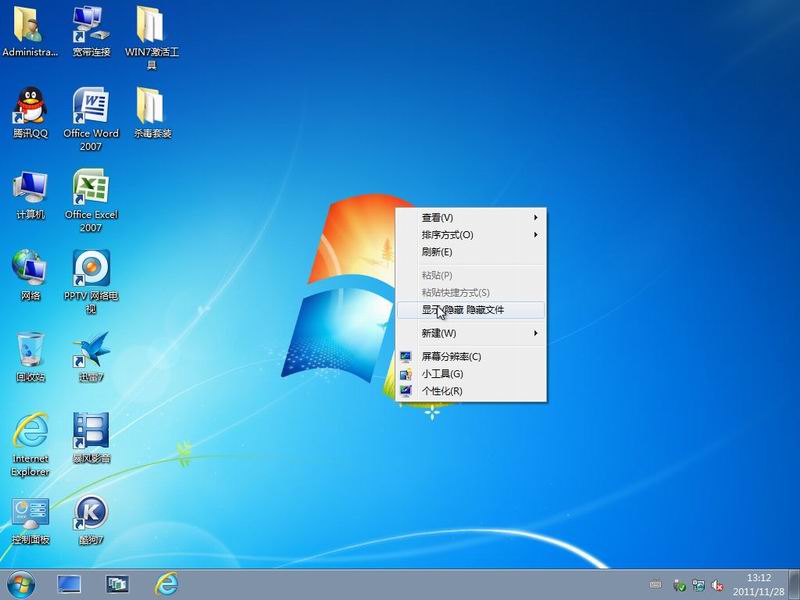Open 小工具(G) from the context menu
Viewport: 800px width, 600px height.
(x=471, y=374)
